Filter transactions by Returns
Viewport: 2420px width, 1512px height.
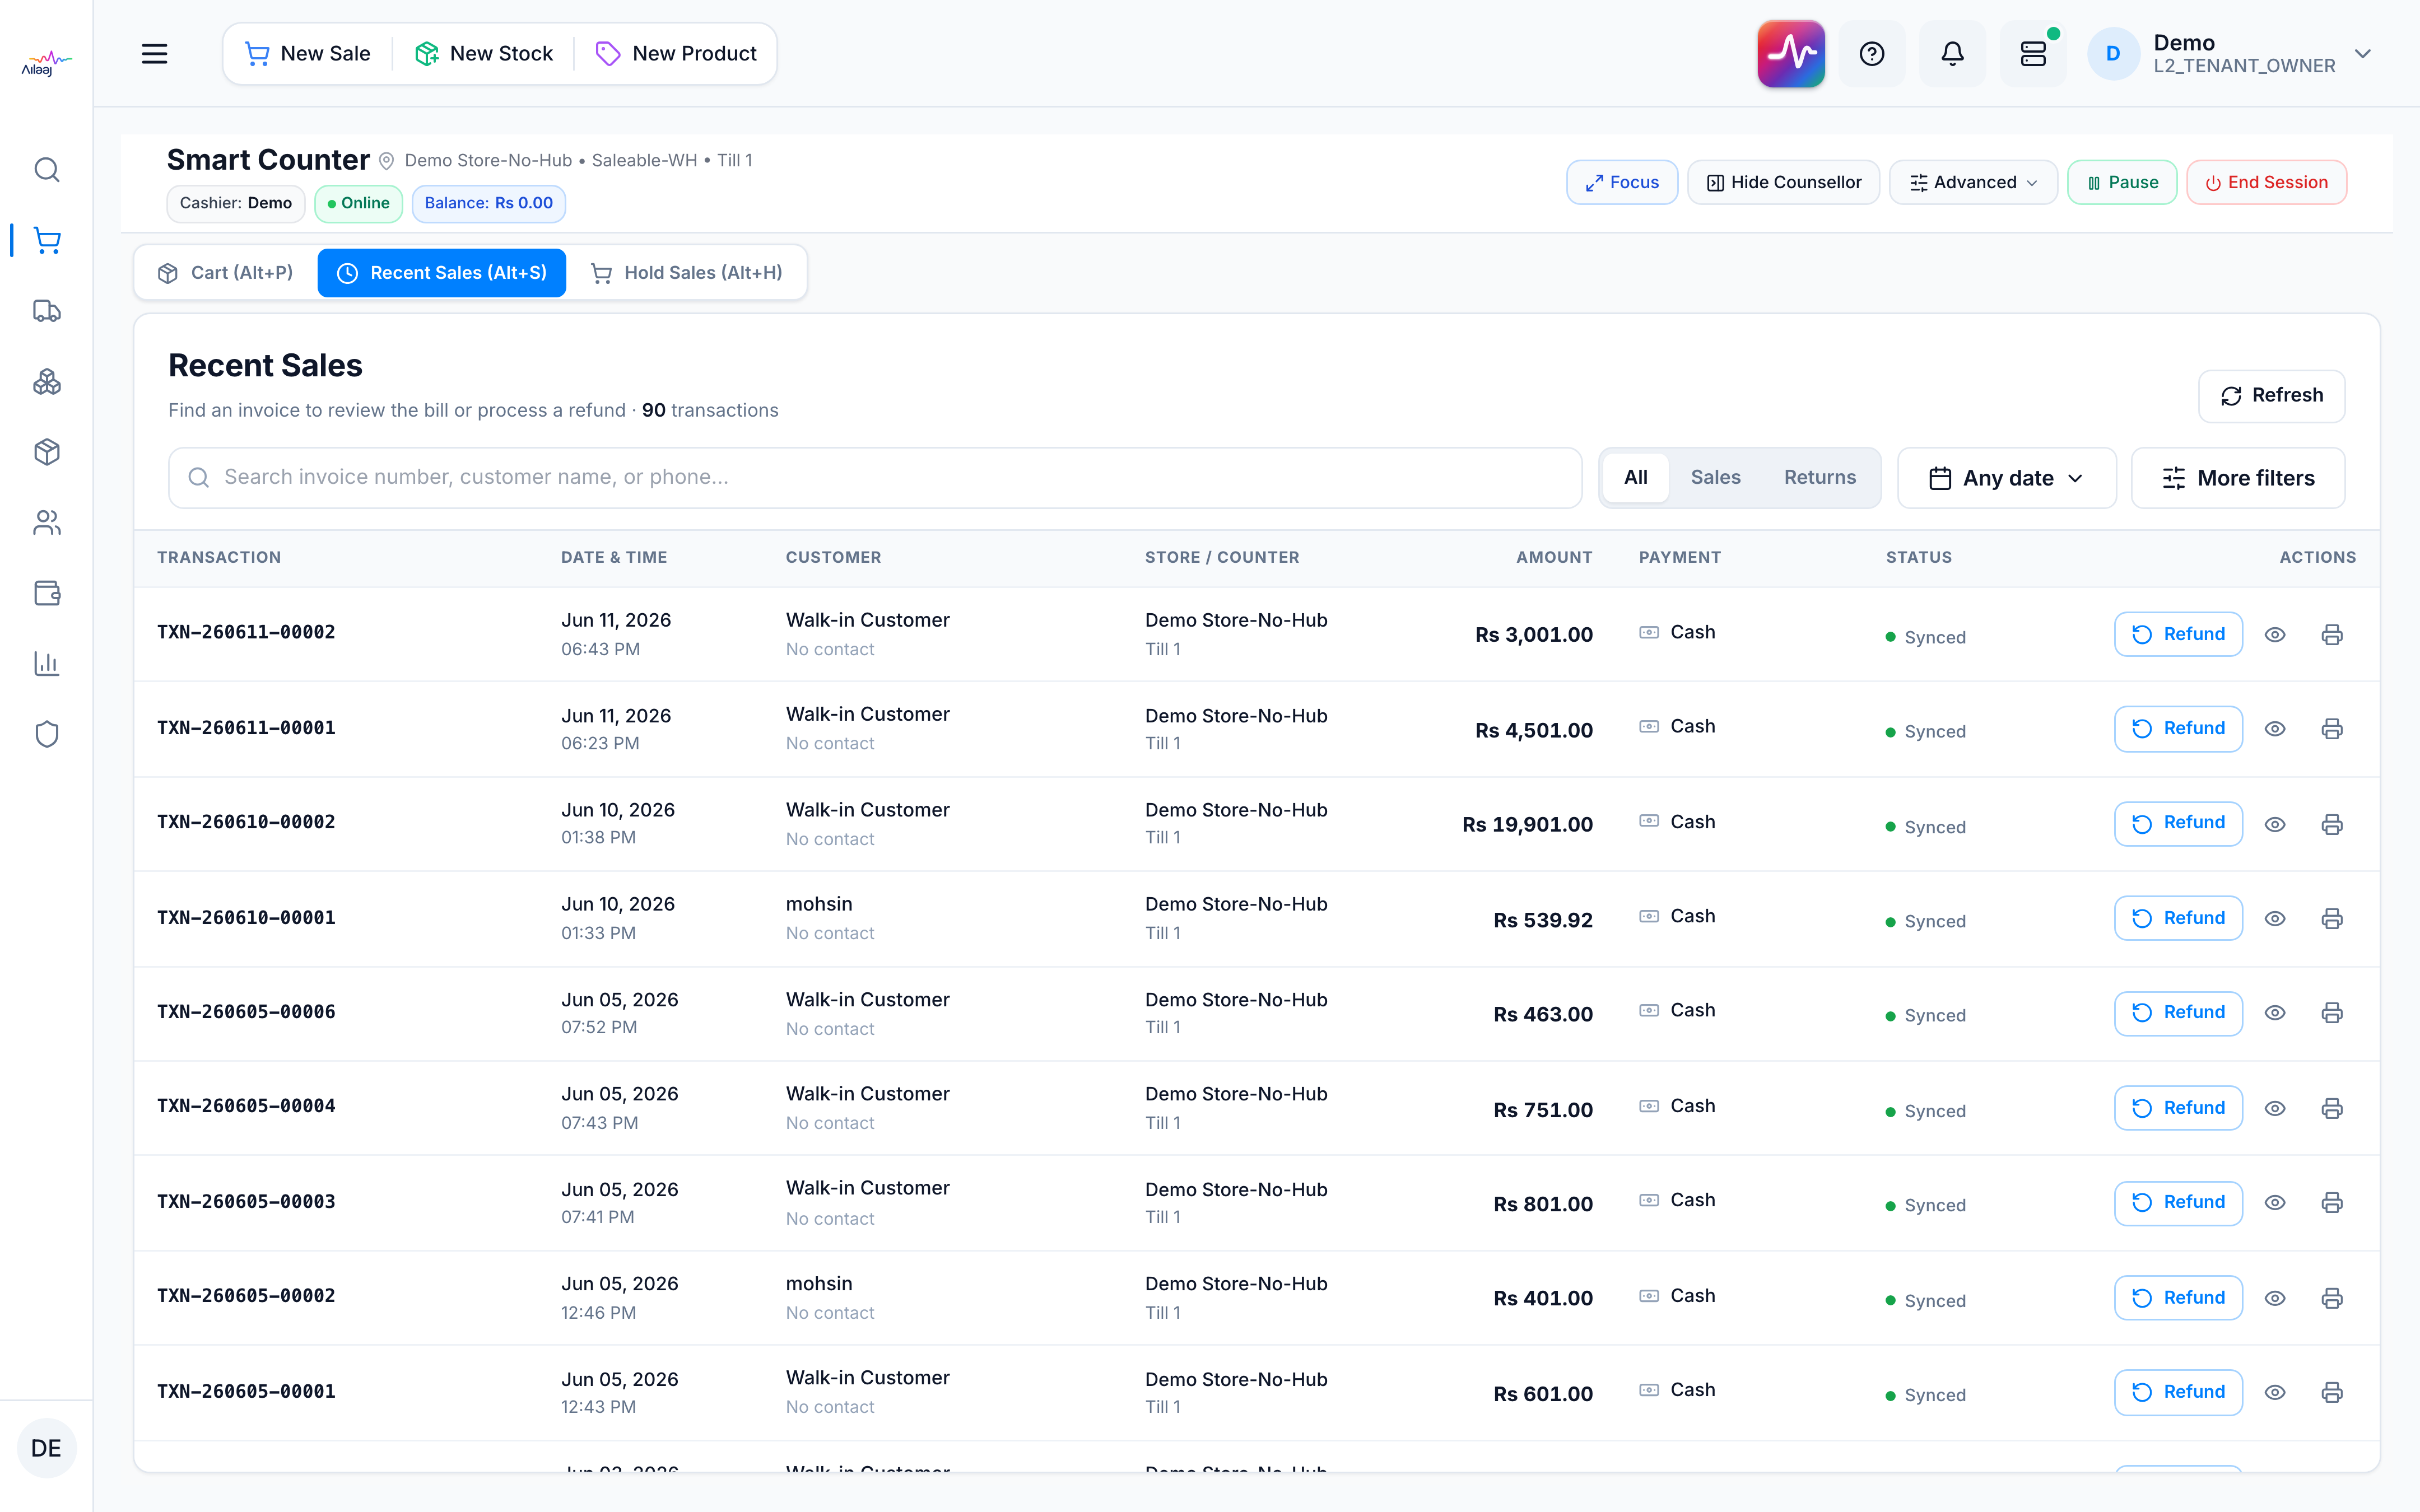point(1820,477)
